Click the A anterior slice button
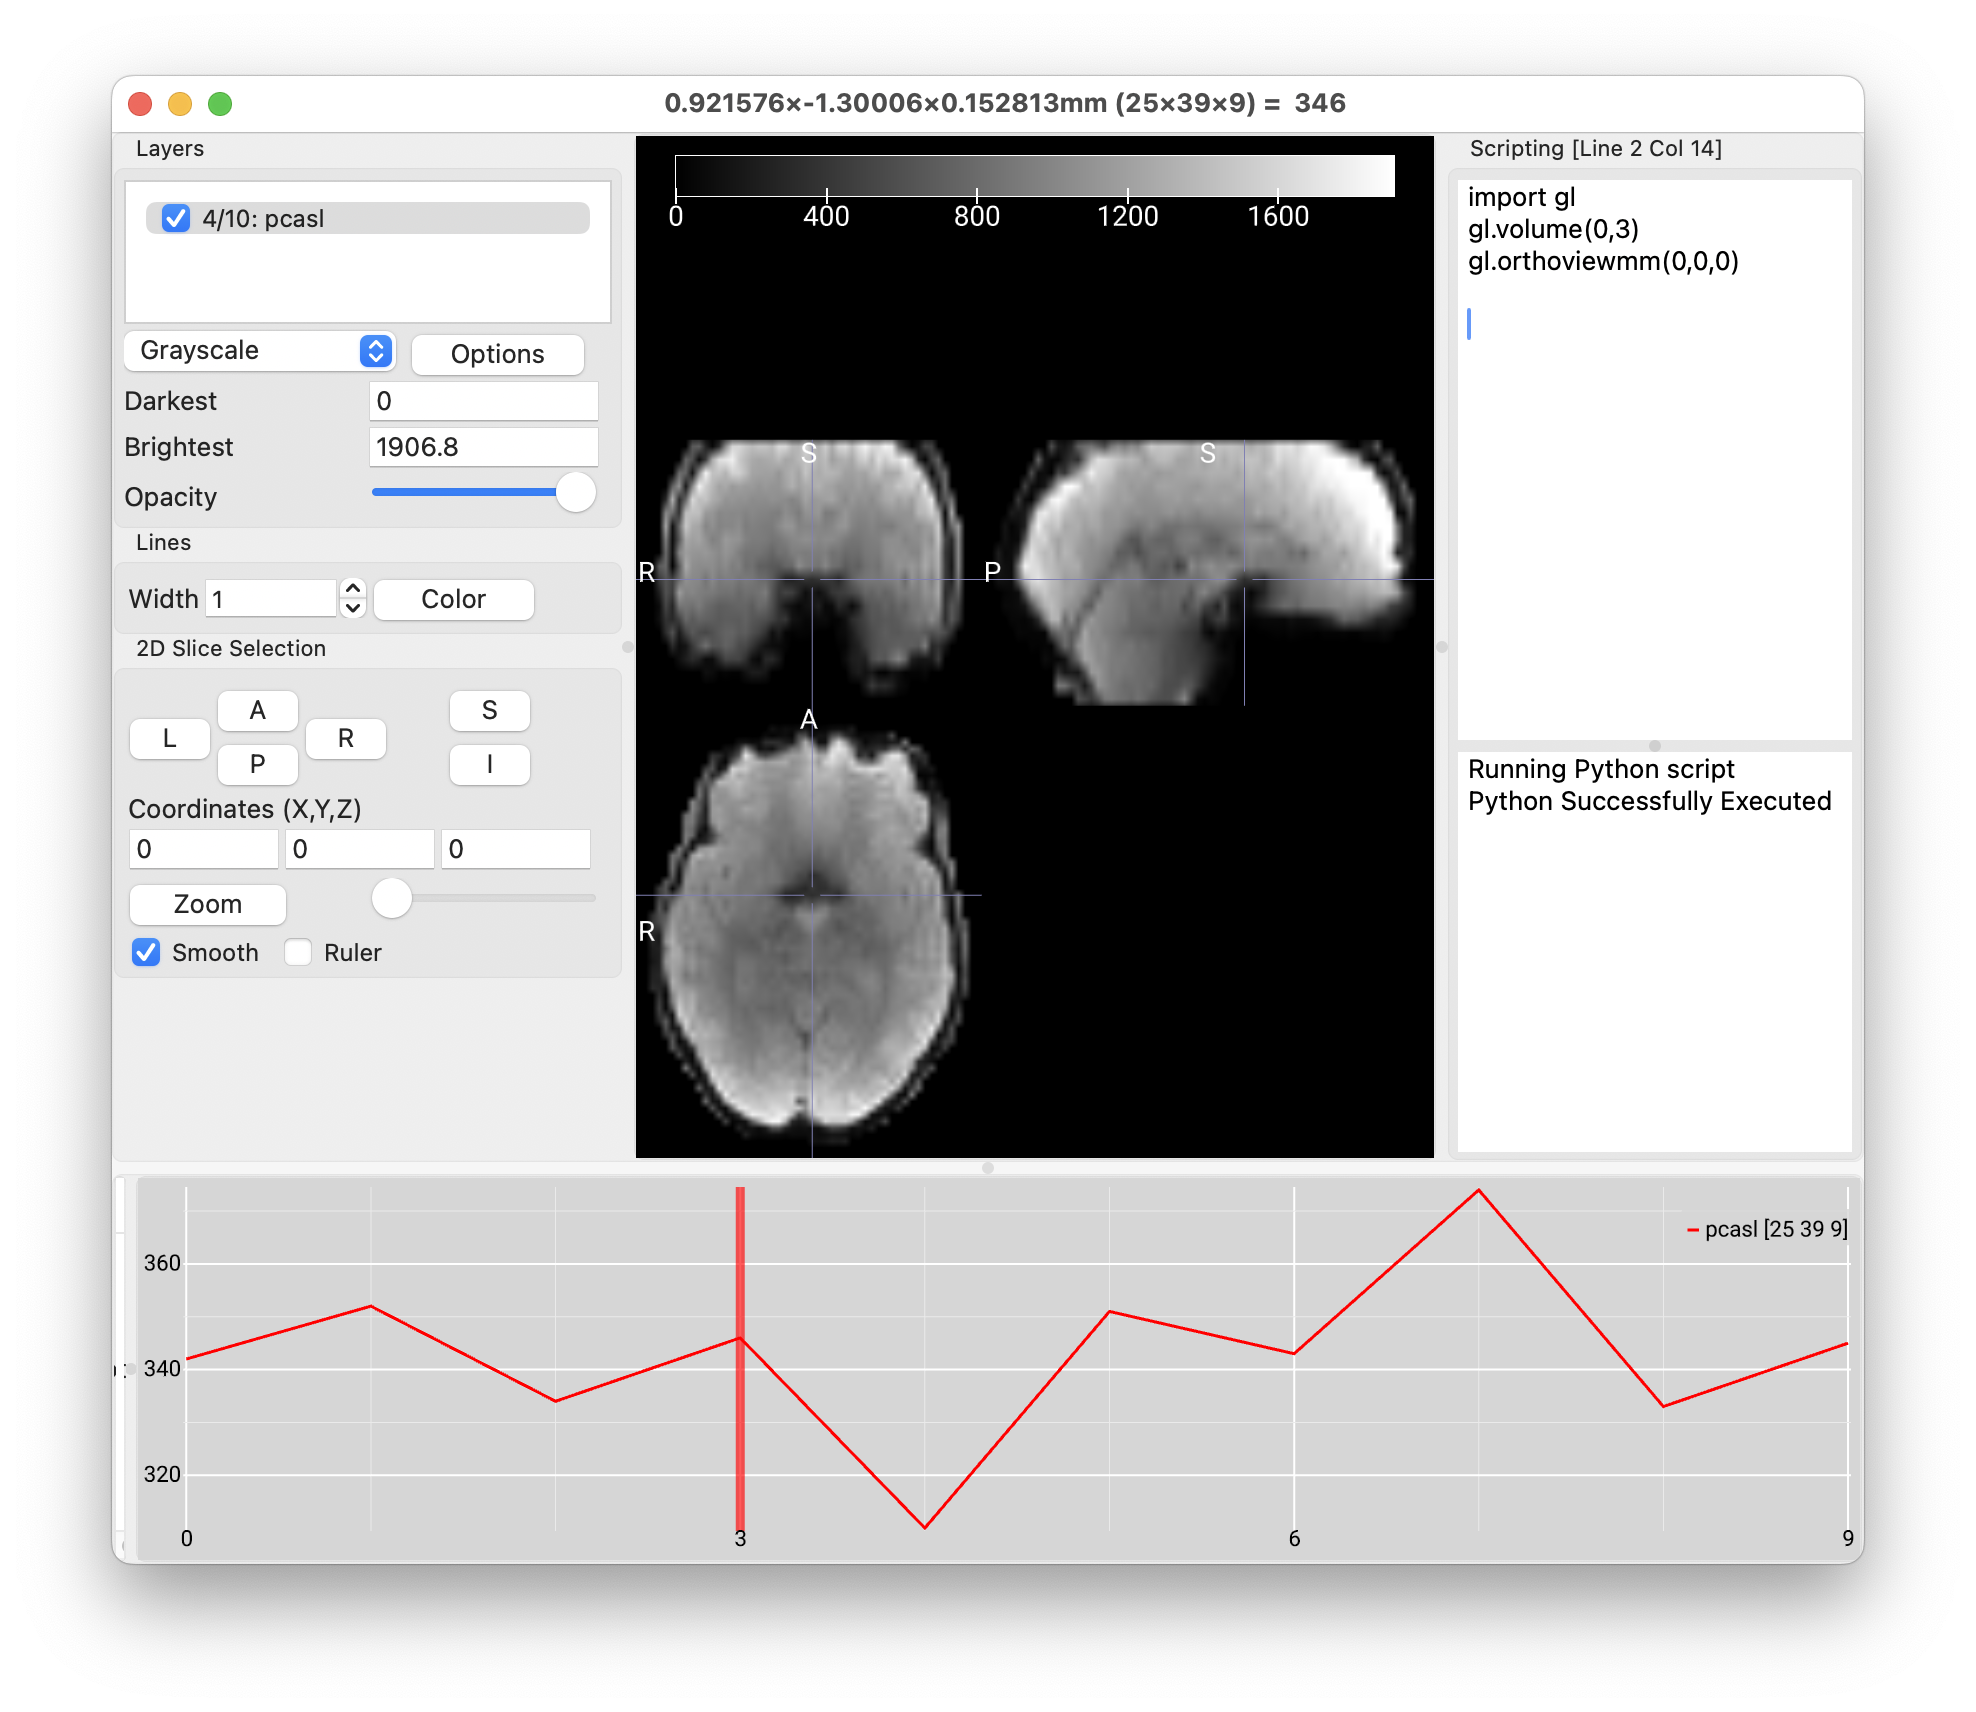The width and height of the screenshot is (1976, 1712). click(257, 710)
